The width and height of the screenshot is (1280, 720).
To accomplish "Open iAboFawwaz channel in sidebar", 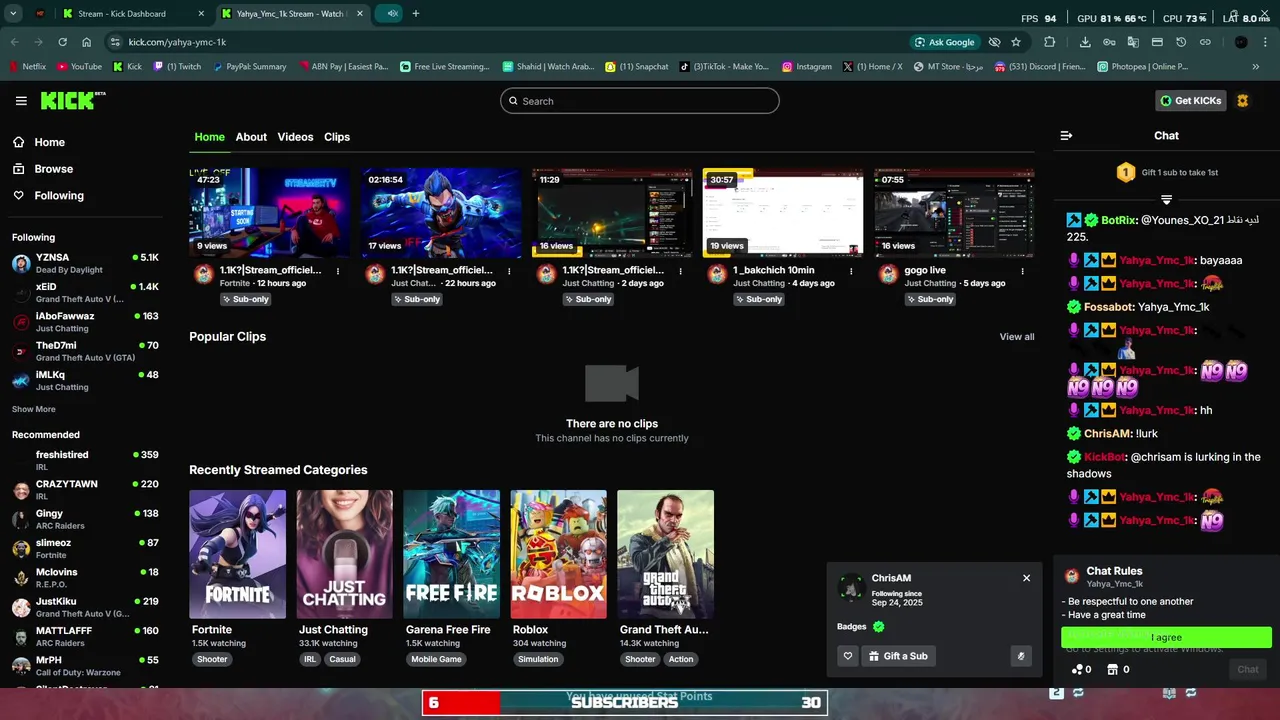I will (85, 322).
